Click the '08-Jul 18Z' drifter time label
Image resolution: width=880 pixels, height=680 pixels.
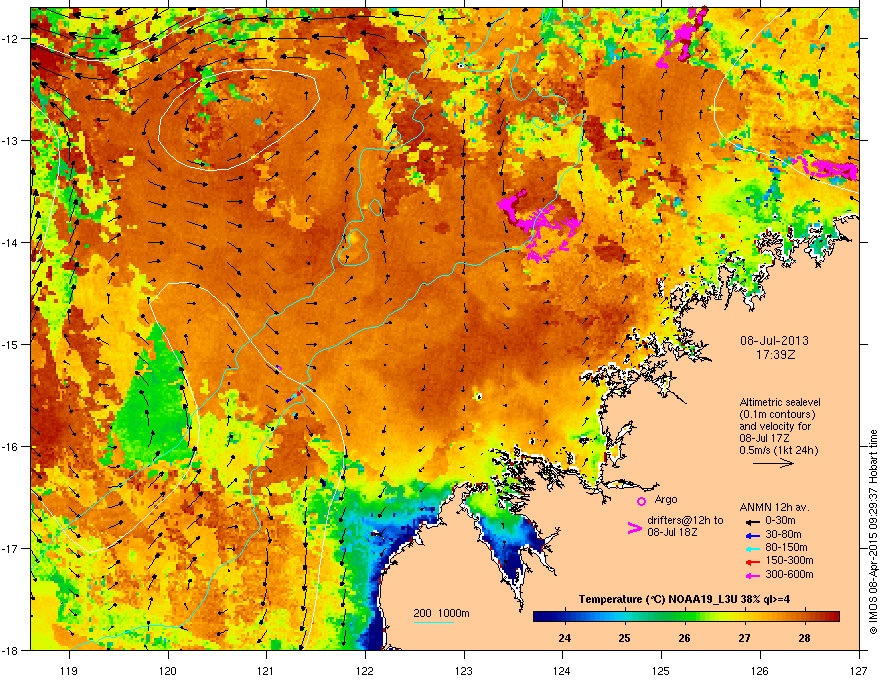pyautogui.click(x=672, y=532)
